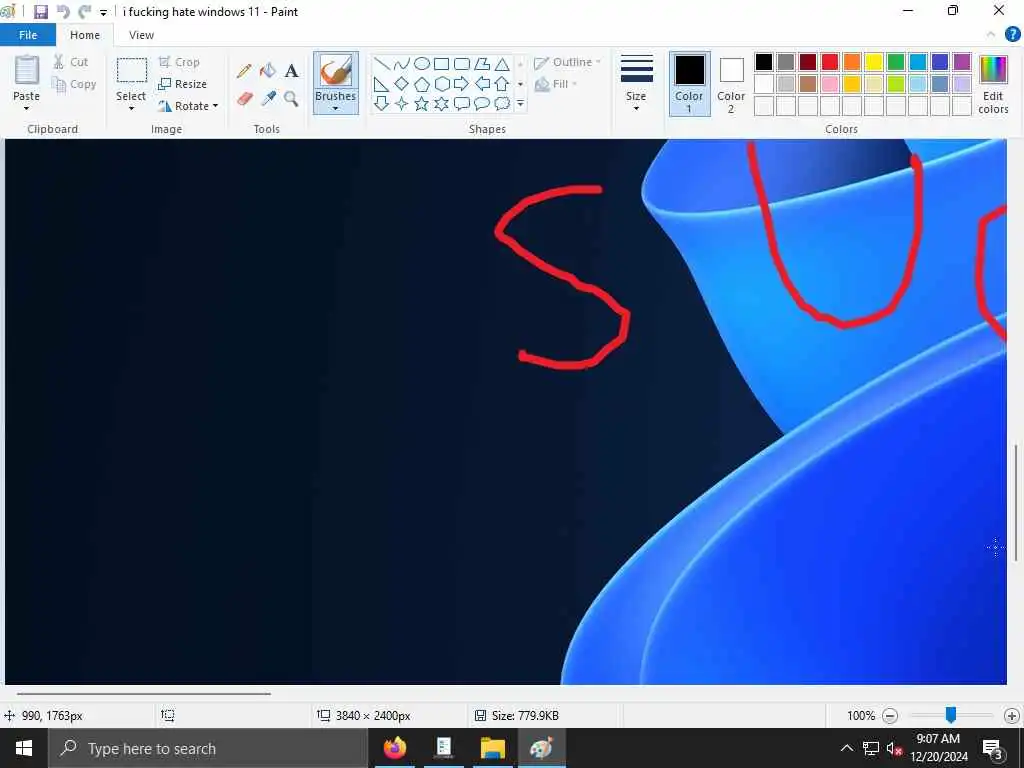Choose the Right triangle shape
Screen dimensions: 1024x768
click(382, 84)
